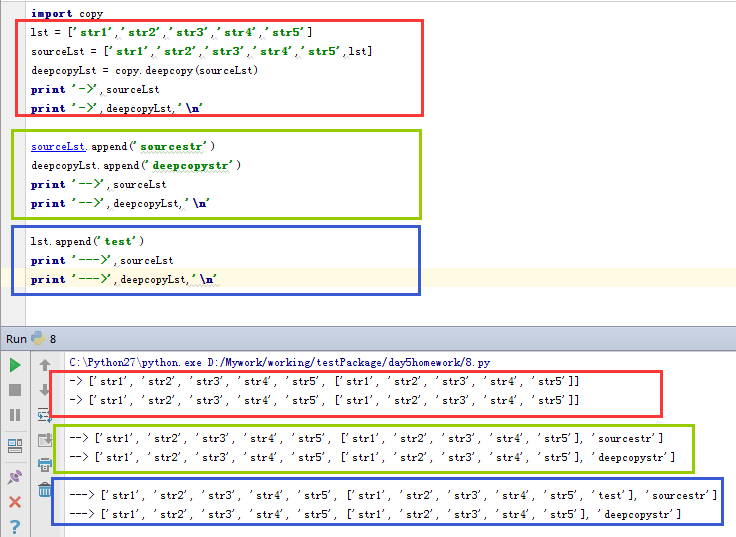The height and width of the screenshot is (537, 736).
Task: Click the Up the Stack Trace arrow icon
Action: (45, 365)
